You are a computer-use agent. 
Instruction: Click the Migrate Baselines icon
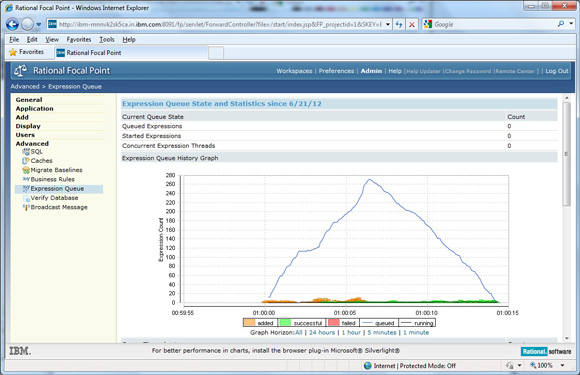[x=26, y=170]
